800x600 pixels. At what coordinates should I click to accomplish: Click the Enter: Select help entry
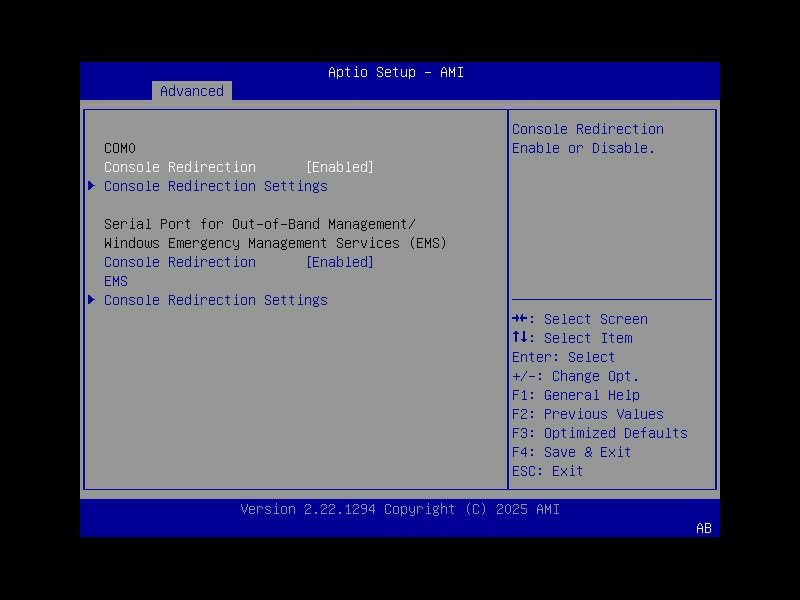pos(557,357)
